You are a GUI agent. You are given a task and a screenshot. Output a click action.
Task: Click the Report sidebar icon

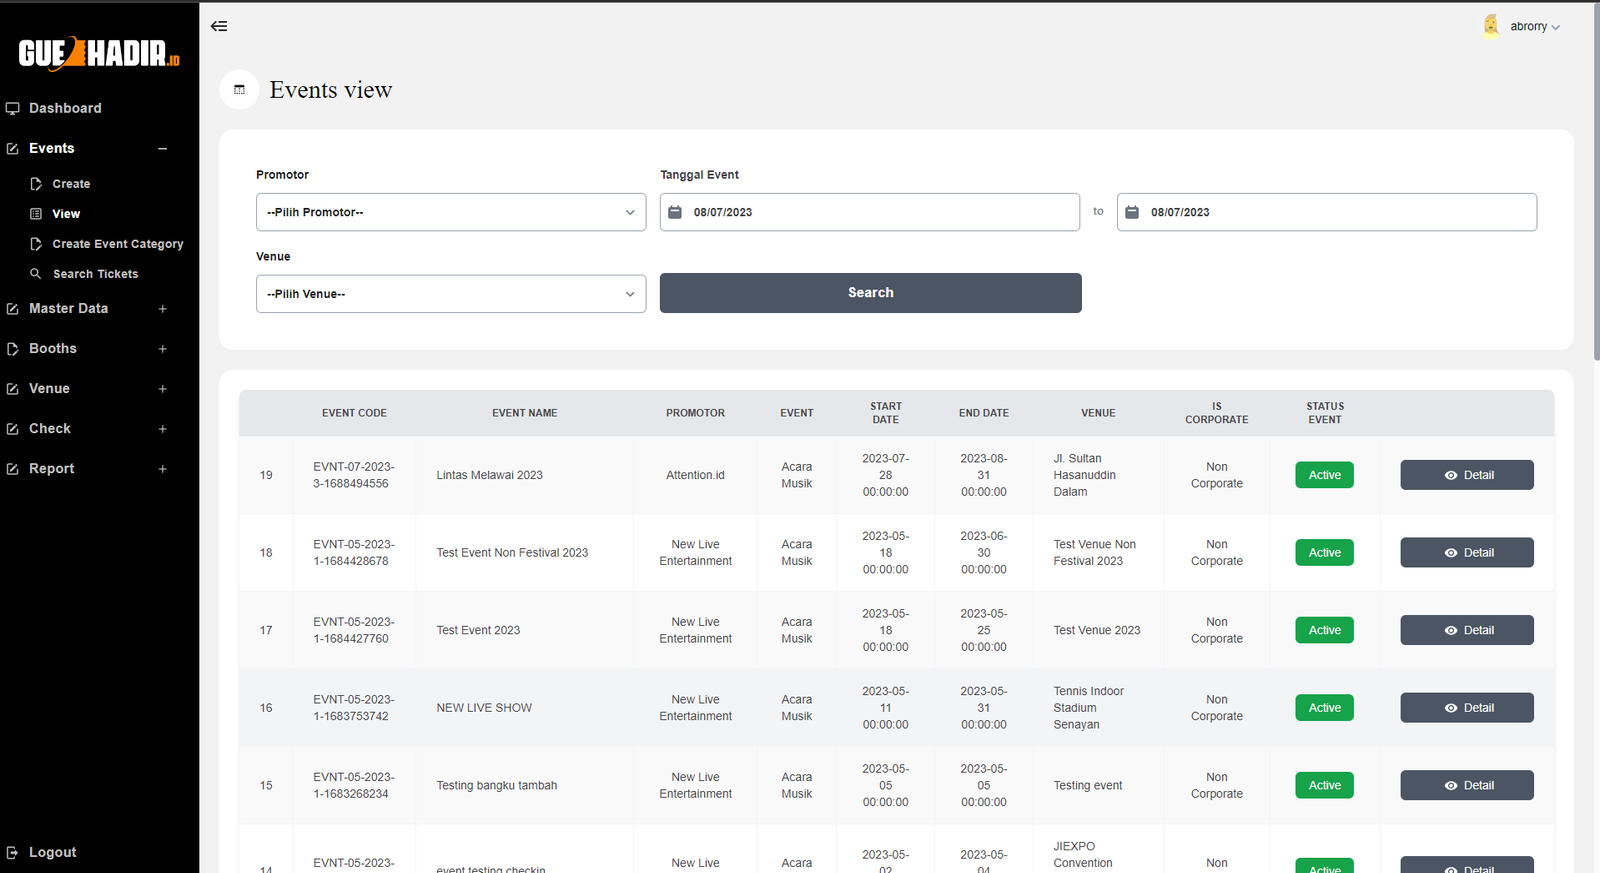click(x=13, y=469)
